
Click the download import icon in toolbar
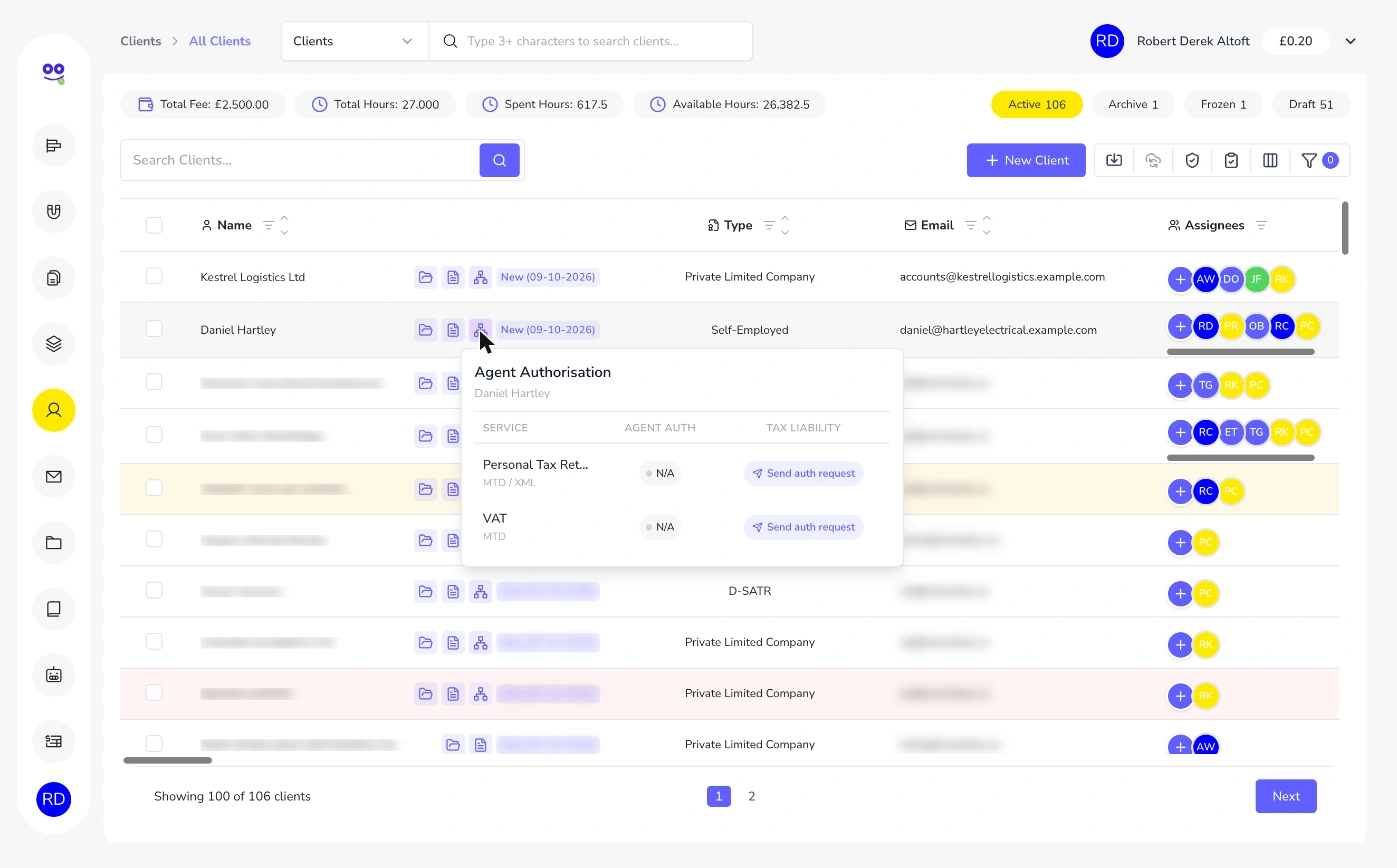click(1114, 160)
